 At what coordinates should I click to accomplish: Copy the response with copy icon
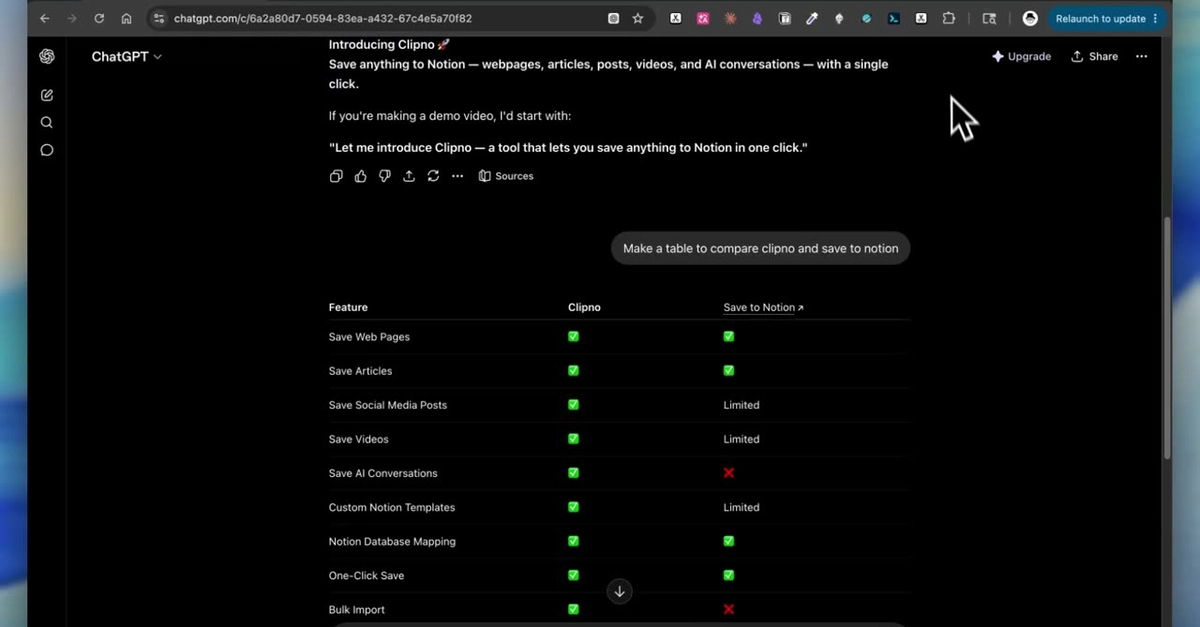[x=336, y=176]
